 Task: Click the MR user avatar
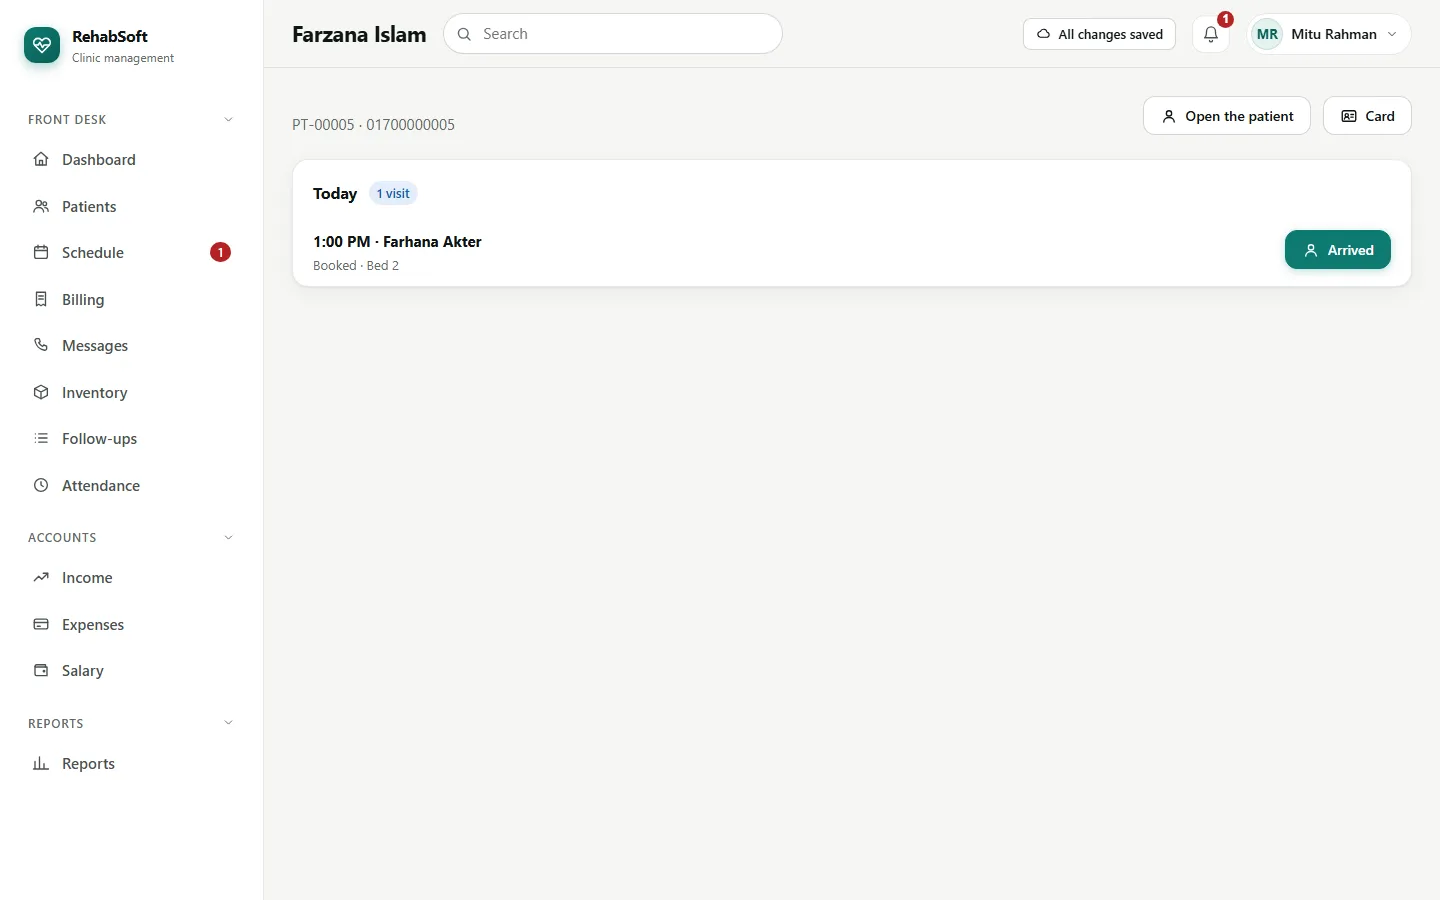tap(1267, 34)
